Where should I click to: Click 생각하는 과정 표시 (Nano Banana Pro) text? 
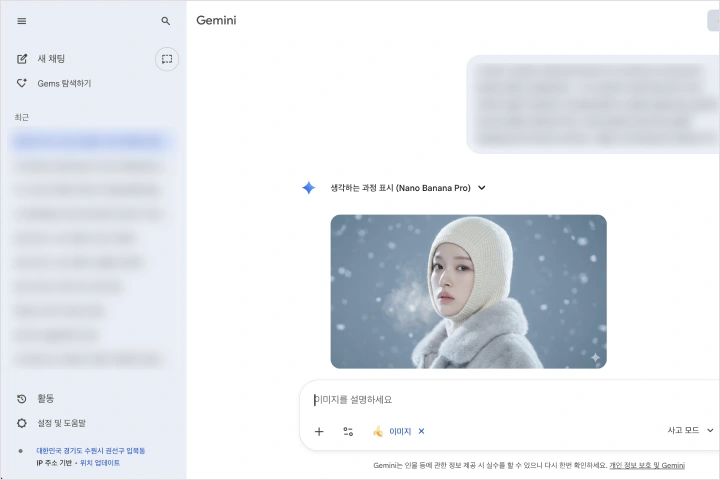tap(400, 188)
